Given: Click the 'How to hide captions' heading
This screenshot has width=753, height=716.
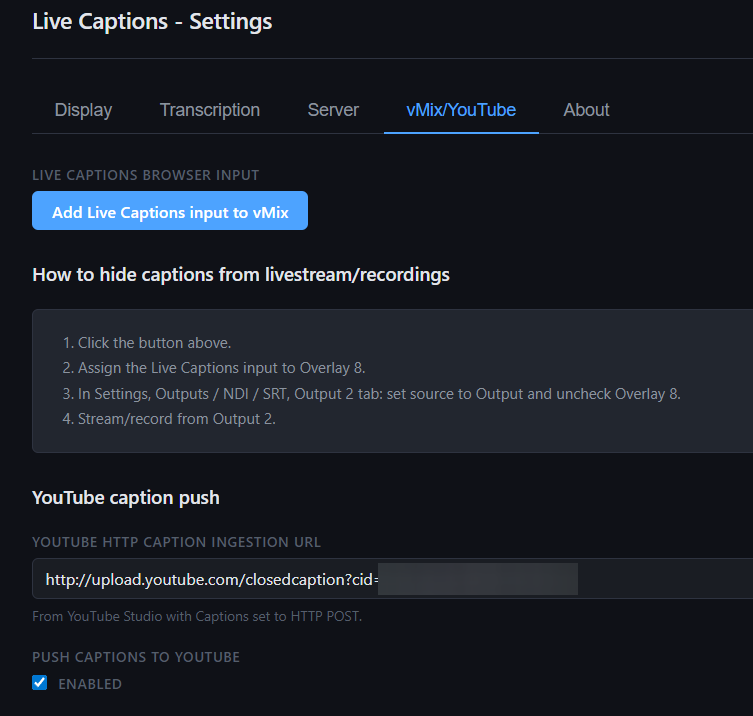Looking at the screenshot, I should (241, 275).
